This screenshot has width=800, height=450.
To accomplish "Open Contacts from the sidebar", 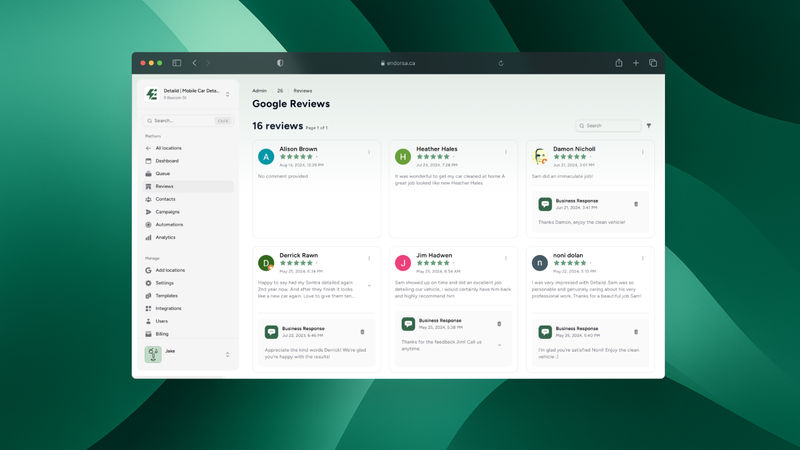I will tap(188, 199).
